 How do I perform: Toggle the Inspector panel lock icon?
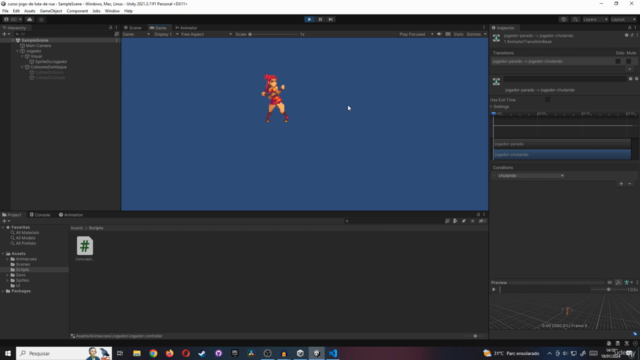(629, 28)
